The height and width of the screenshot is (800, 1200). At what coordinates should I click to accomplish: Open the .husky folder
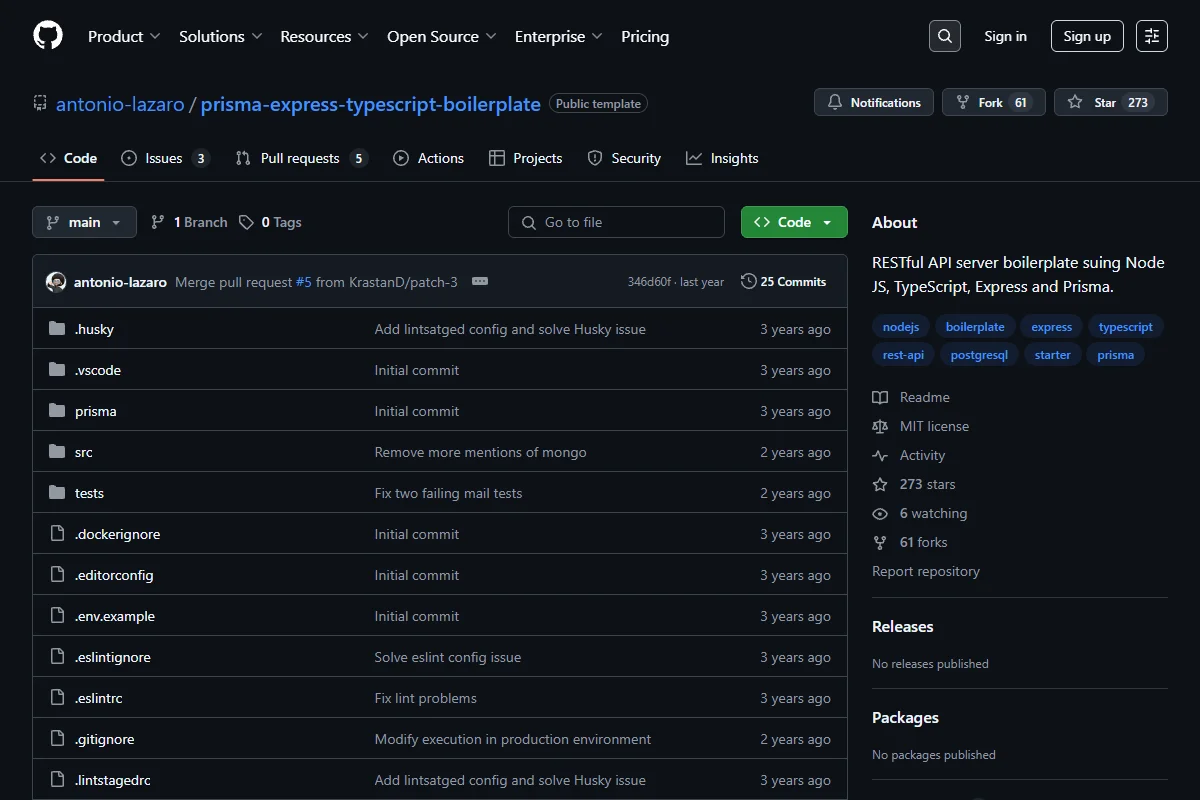(x=94, y=329)
